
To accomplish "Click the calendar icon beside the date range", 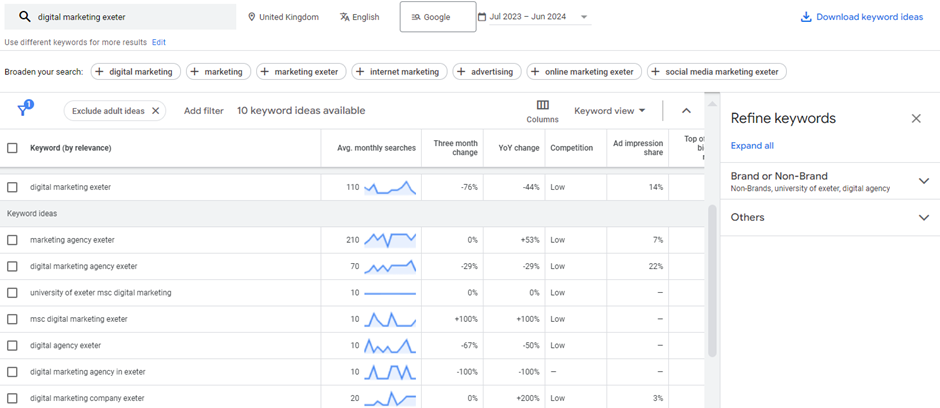I will [x=482, y=17].
